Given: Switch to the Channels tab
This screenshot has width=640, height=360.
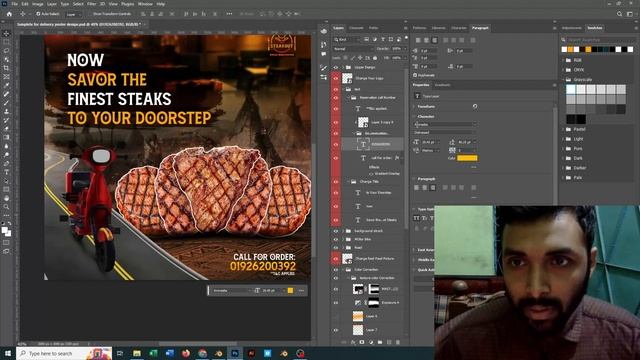Looking at the screenshot, I should 356,28.
